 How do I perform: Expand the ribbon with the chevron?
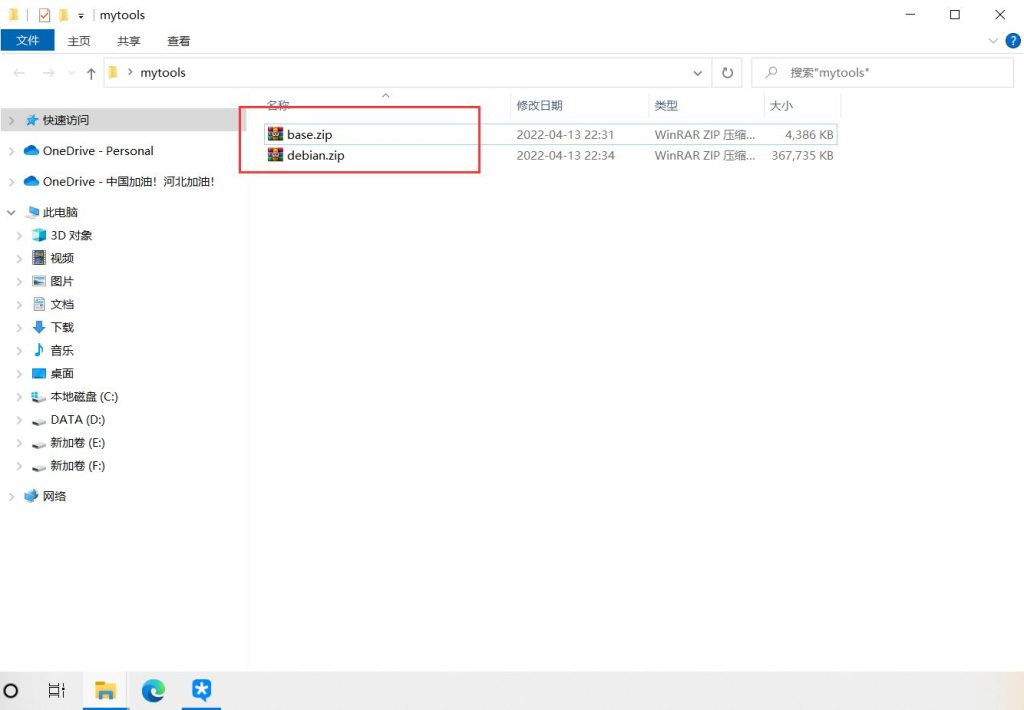pos(993,40)
